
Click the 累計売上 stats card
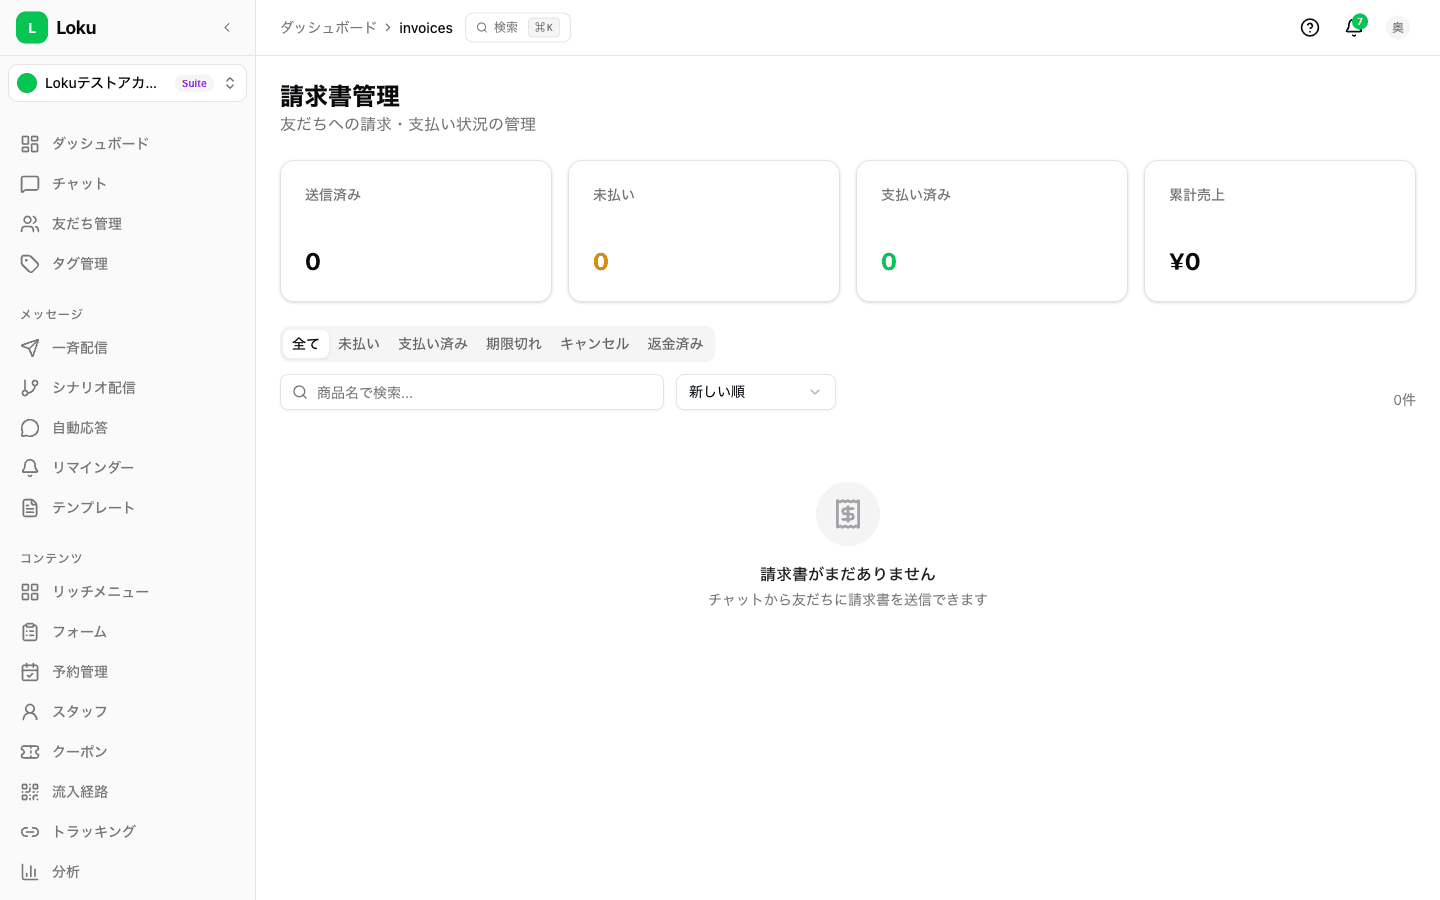1280,231
